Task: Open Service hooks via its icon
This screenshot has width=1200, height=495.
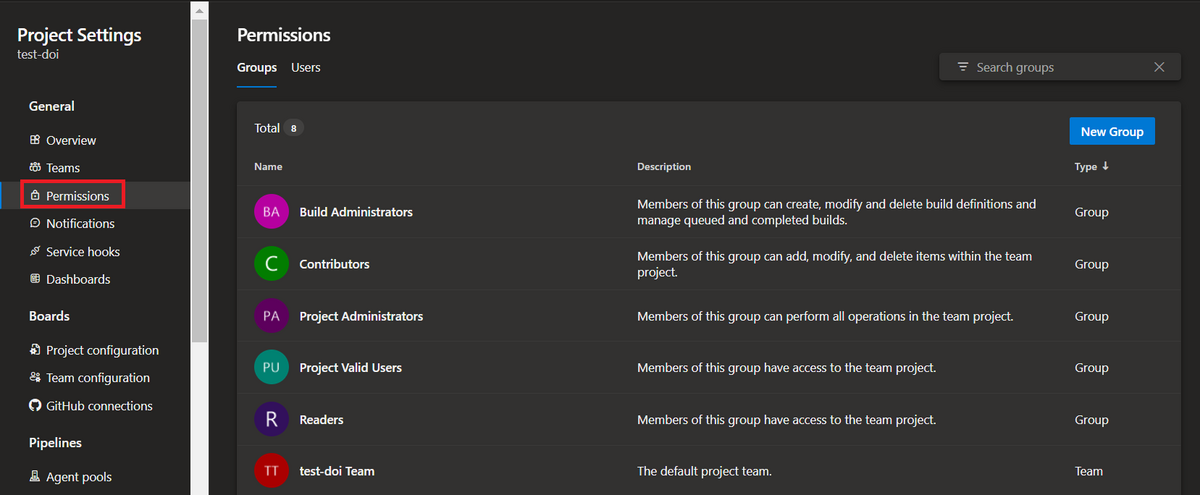Action: 35,252
